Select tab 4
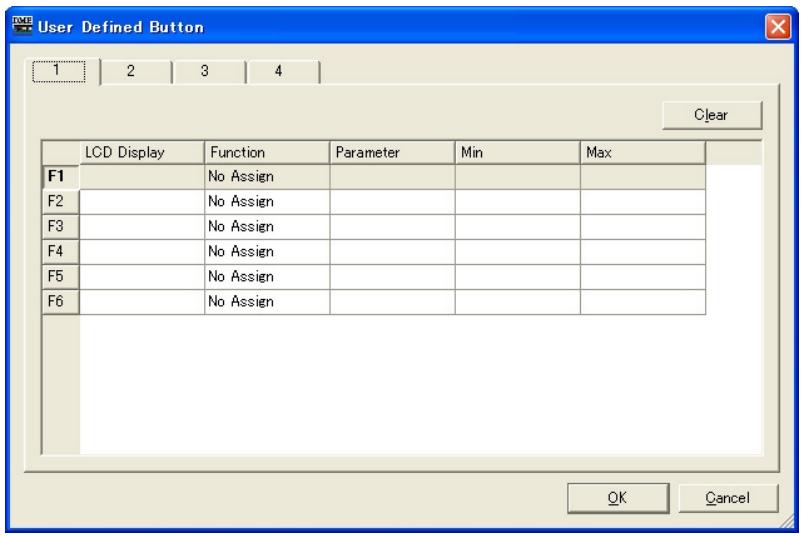This screenshot has height=537, width=801. click(282, 72)
